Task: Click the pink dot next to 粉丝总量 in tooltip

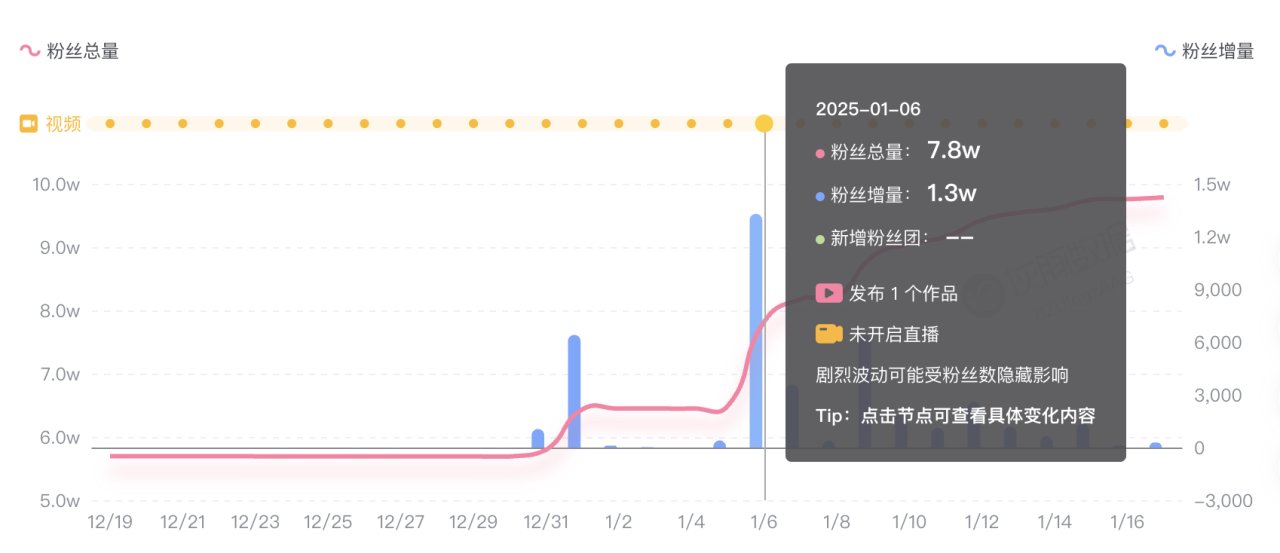Action: [x=820, y=154]
